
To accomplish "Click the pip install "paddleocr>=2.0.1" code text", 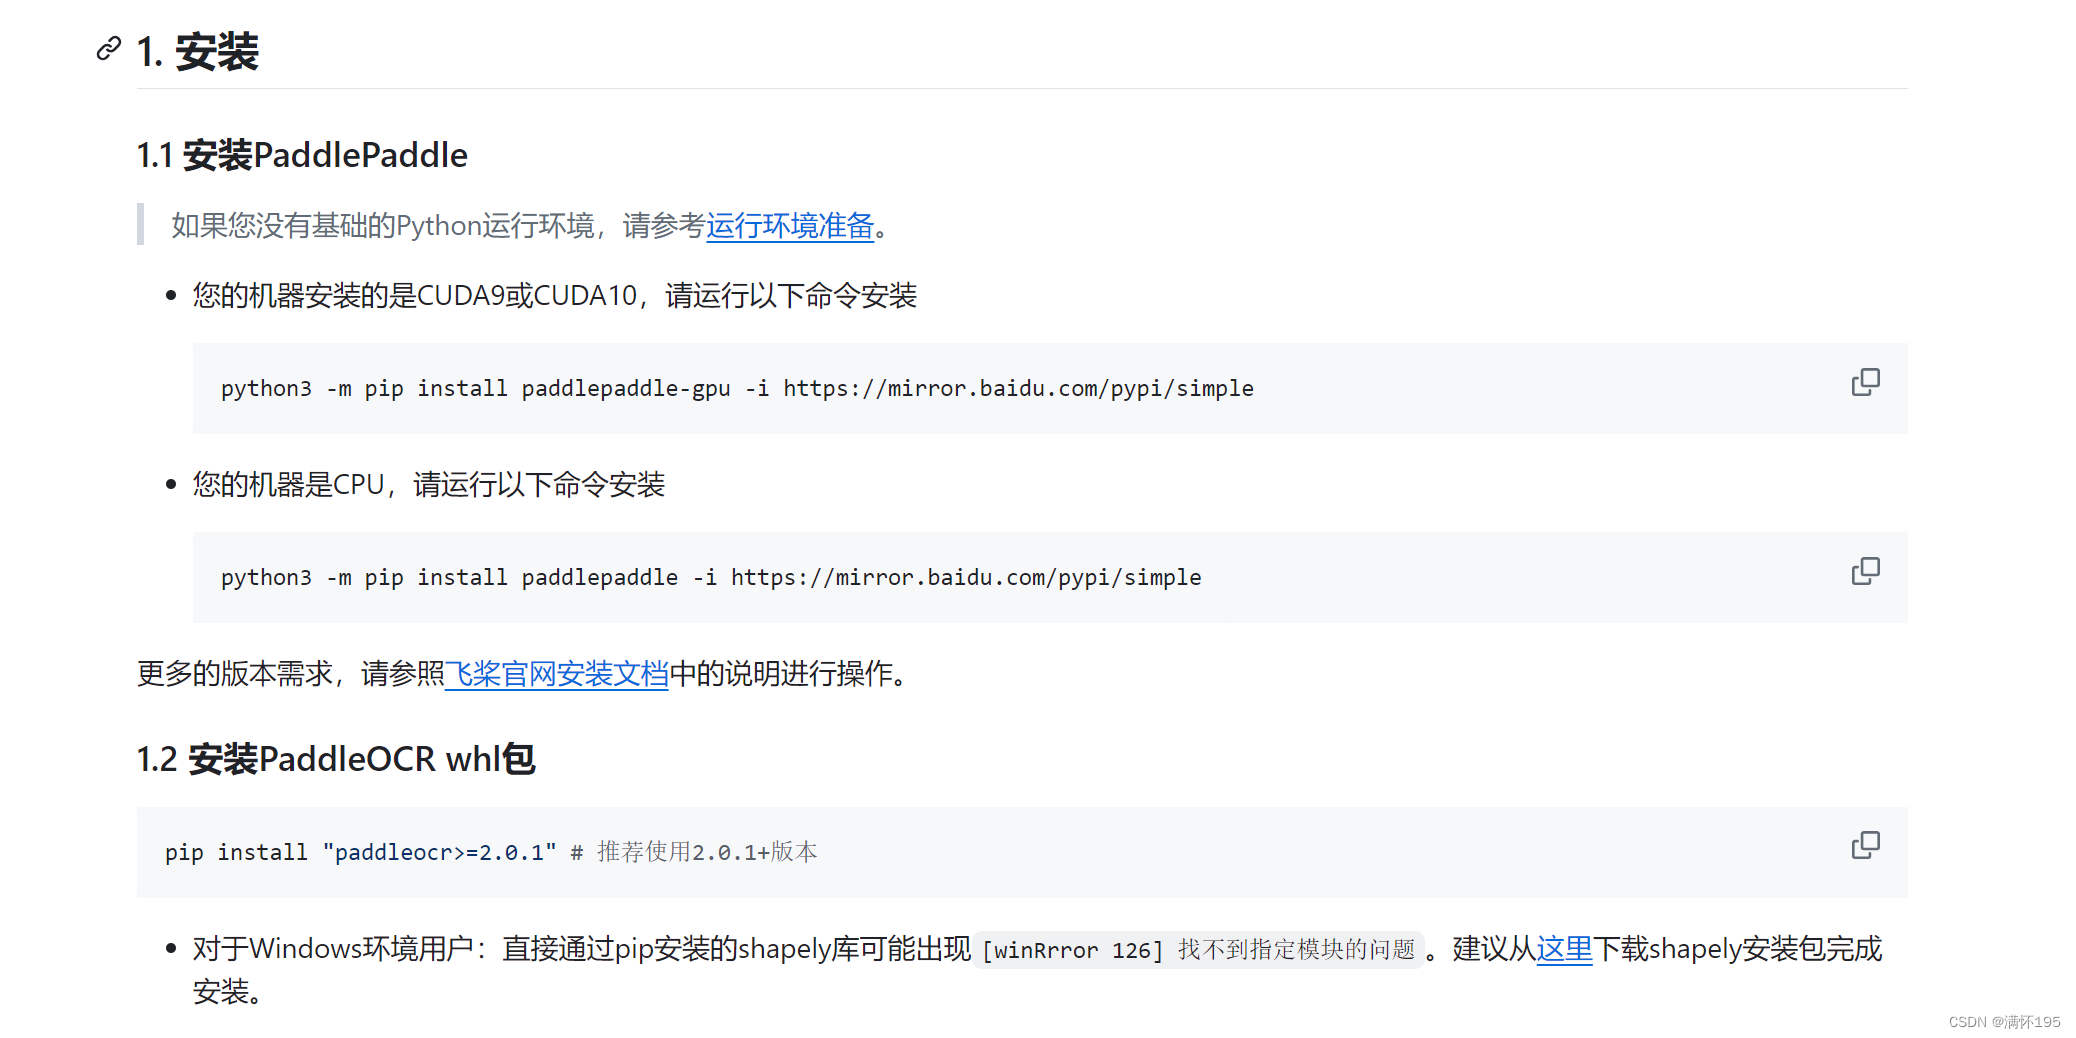I will 491,852.
